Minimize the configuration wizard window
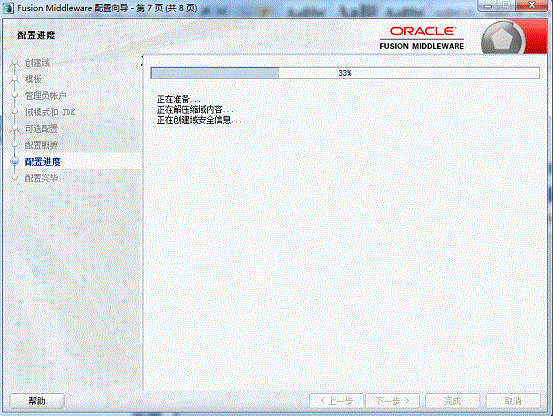This screenshot has width=554, height=416. point(488,5)
